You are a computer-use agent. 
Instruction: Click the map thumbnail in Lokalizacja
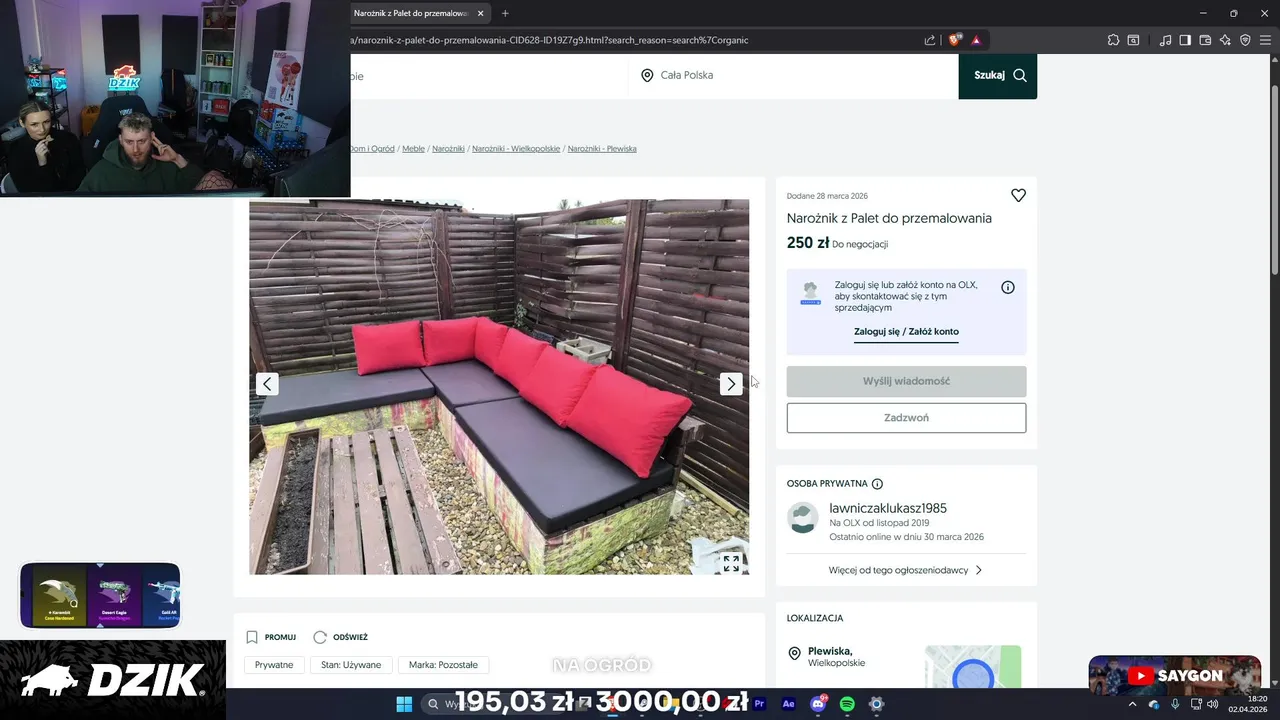pos(973,667)
